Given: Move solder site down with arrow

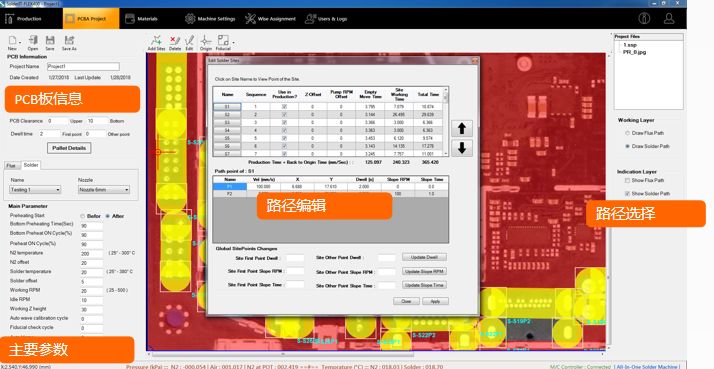Looking at the screenshot, I should point(462,148).
